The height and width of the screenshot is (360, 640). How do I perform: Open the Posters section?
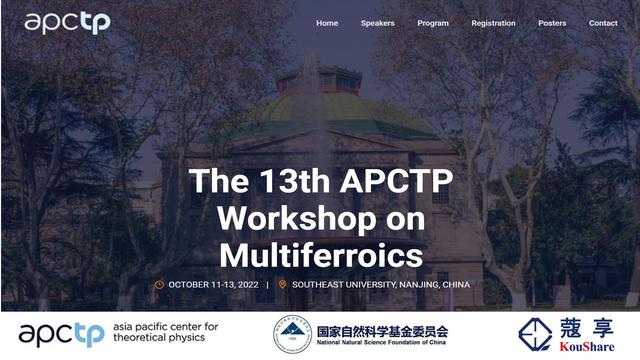tap(552, 23)
